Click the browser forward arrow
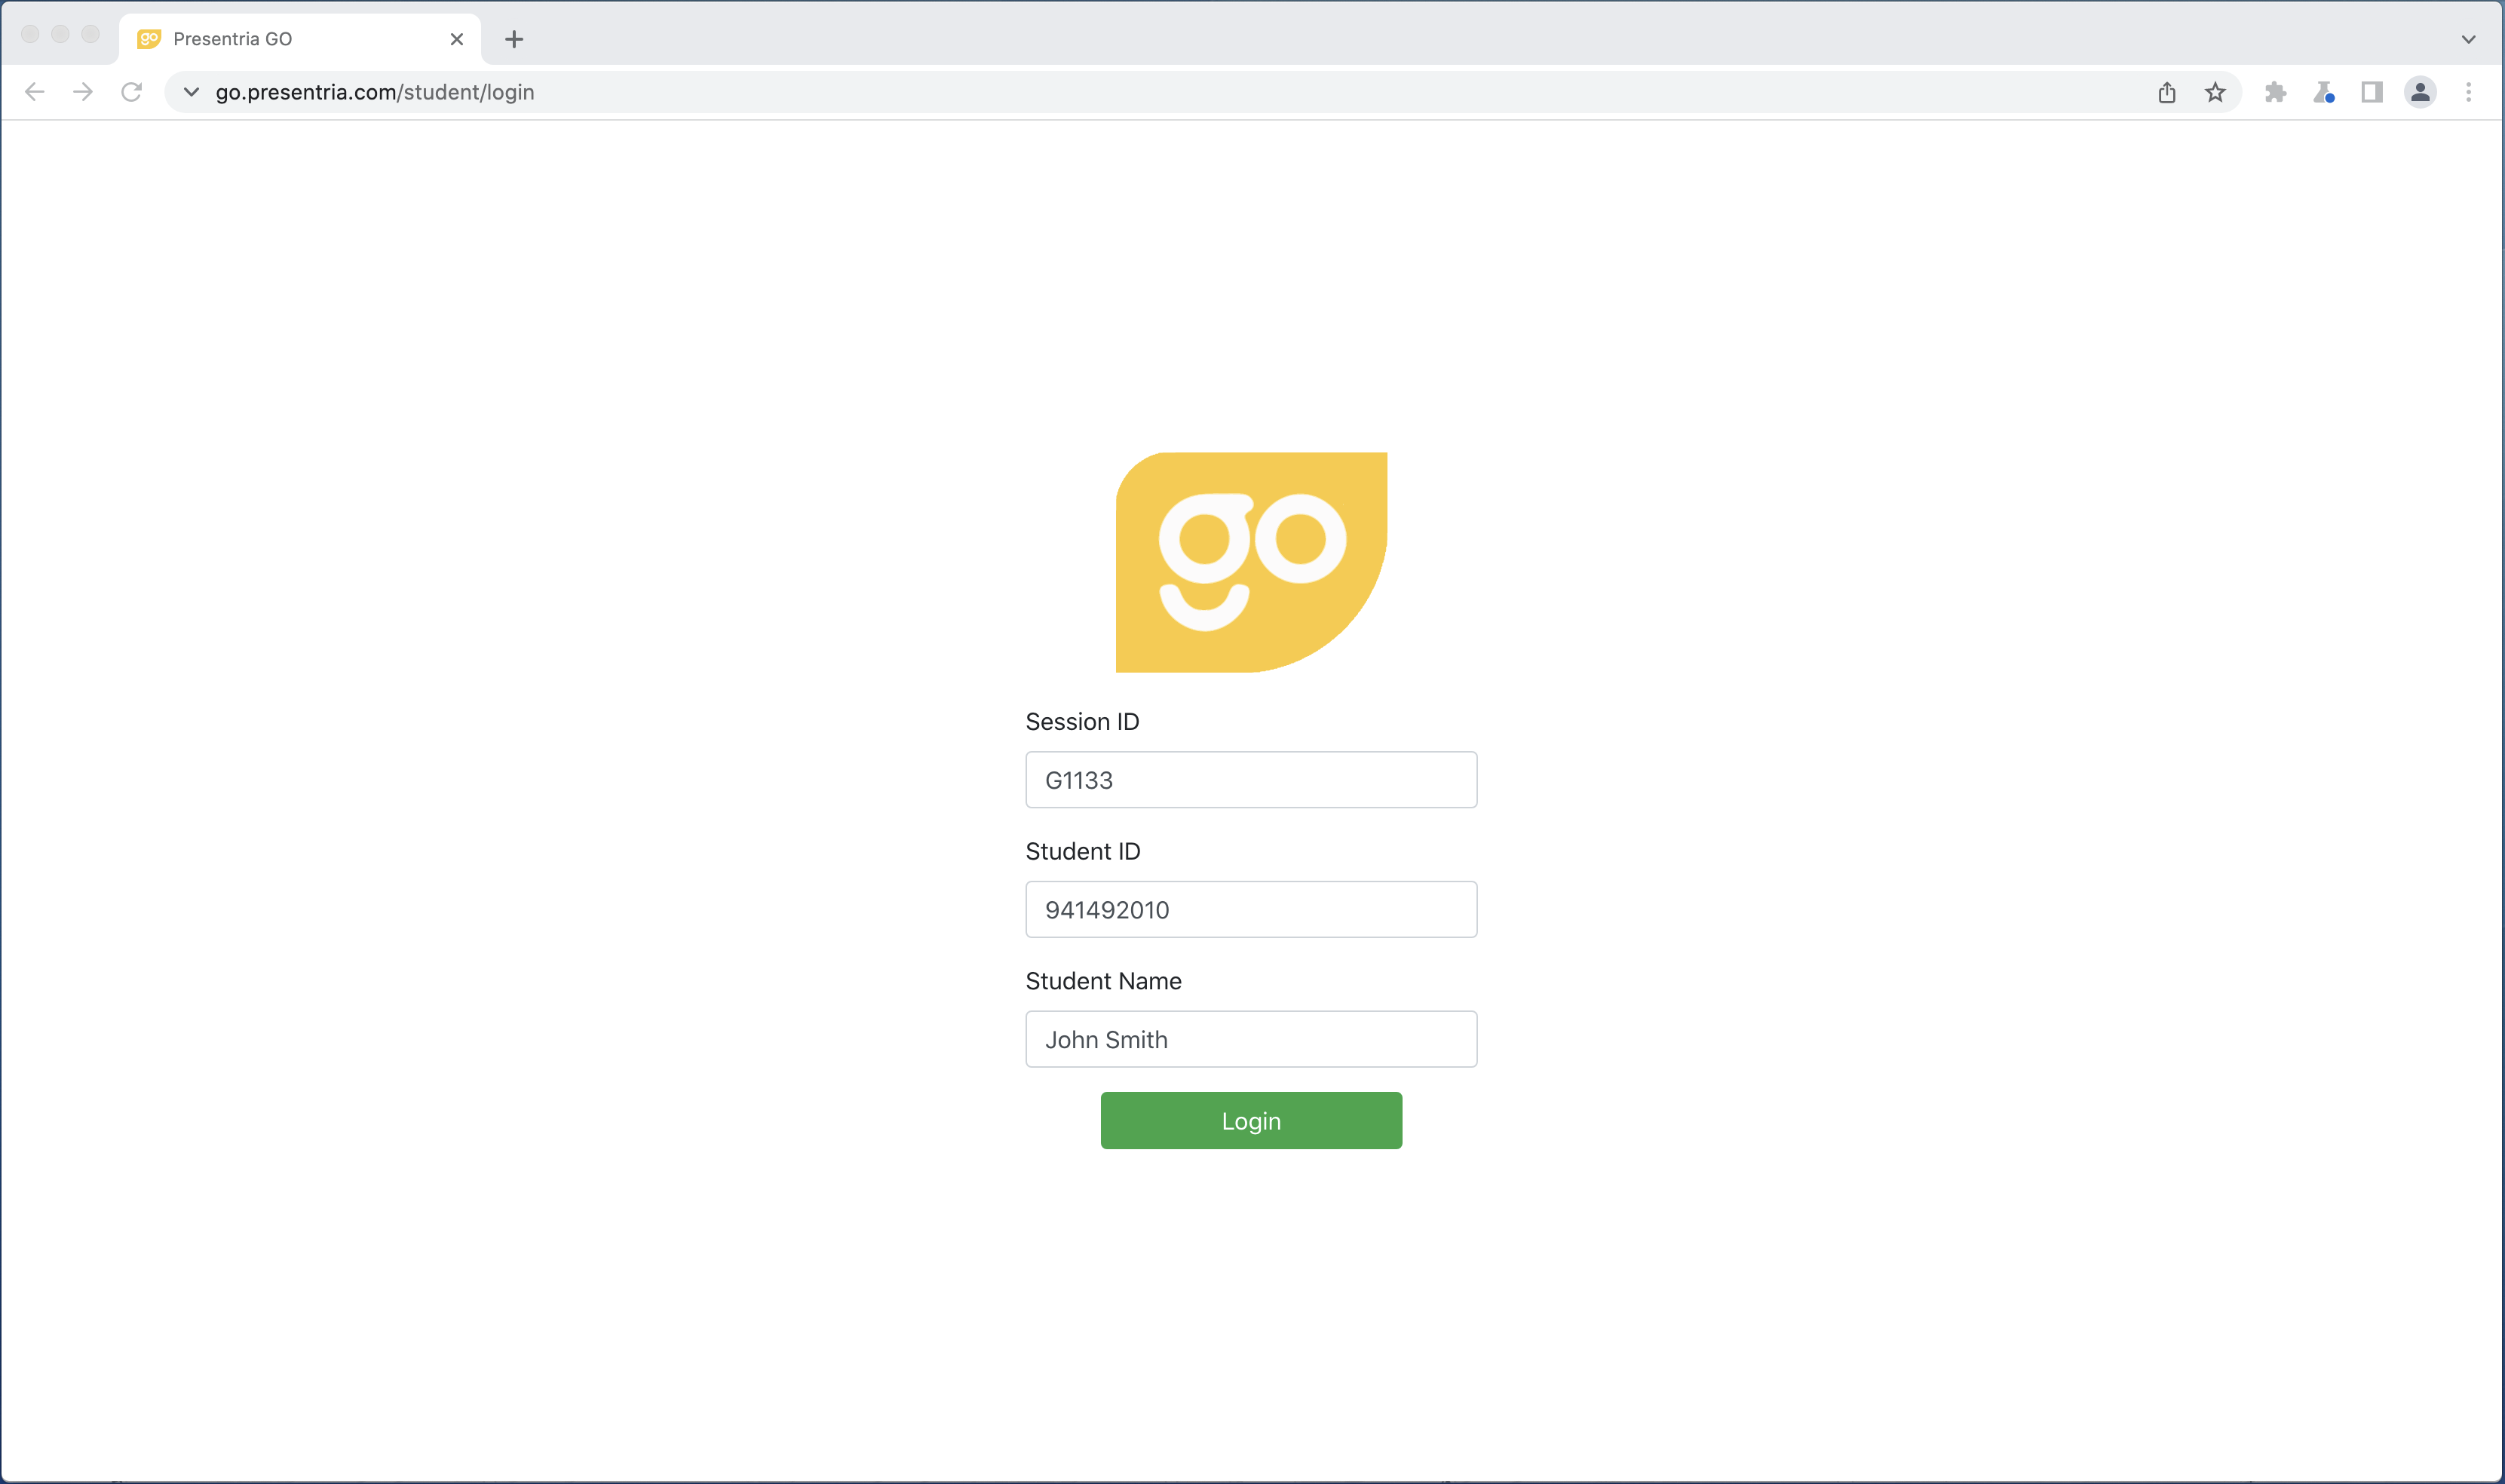Screen dimensions: 2505x1484 83,92
